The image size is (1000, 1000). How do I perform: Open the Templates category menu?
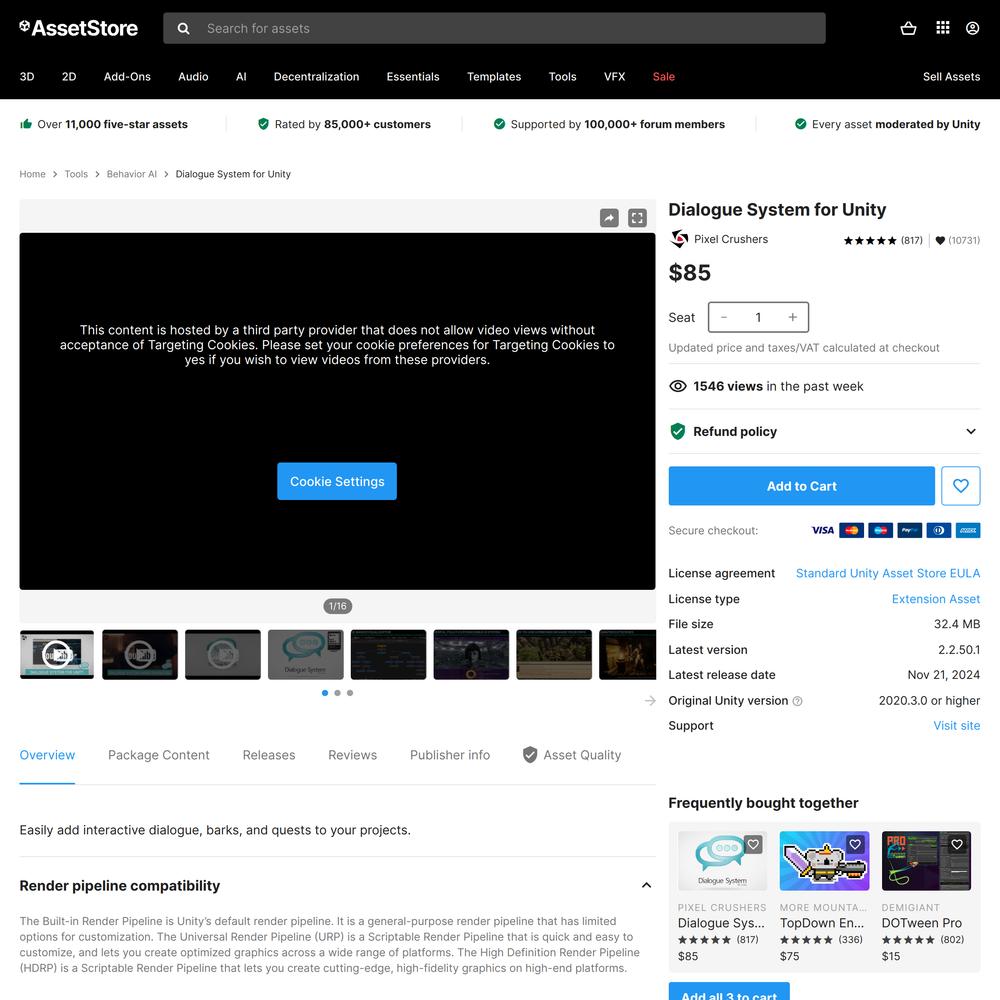click(494, 77)
